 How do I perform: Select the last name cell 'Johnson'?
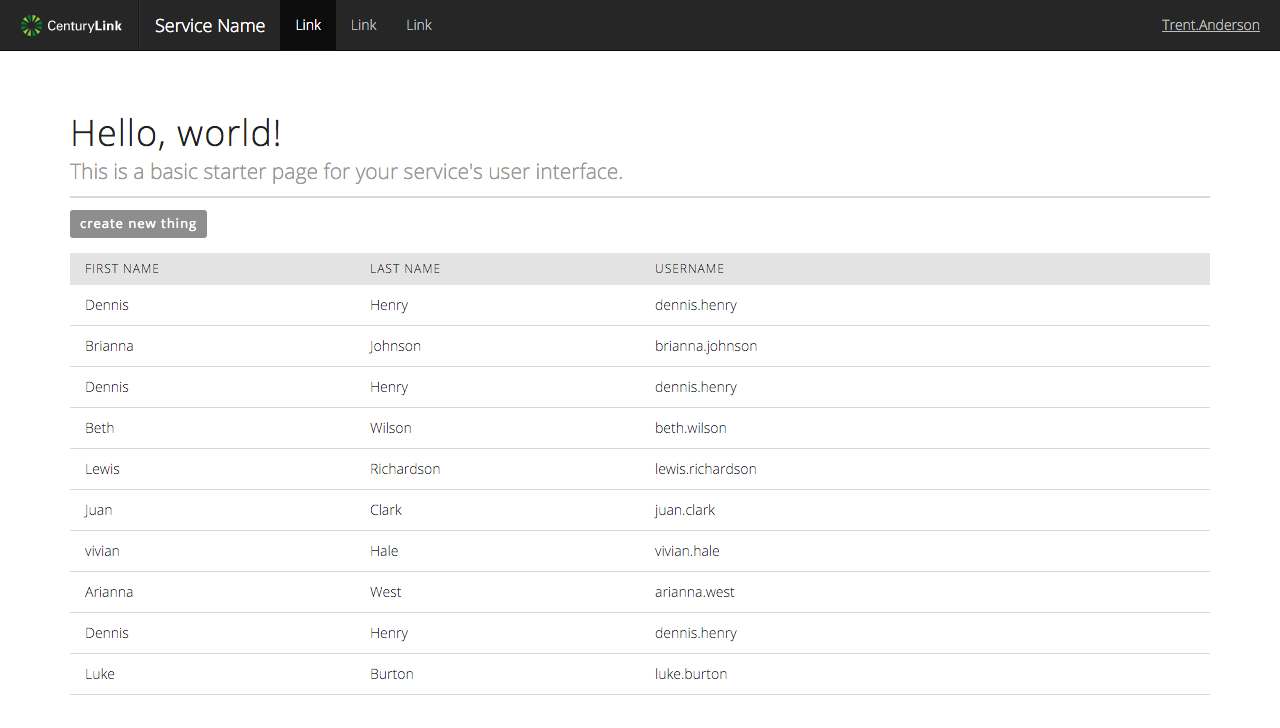[x=395, y=346]
